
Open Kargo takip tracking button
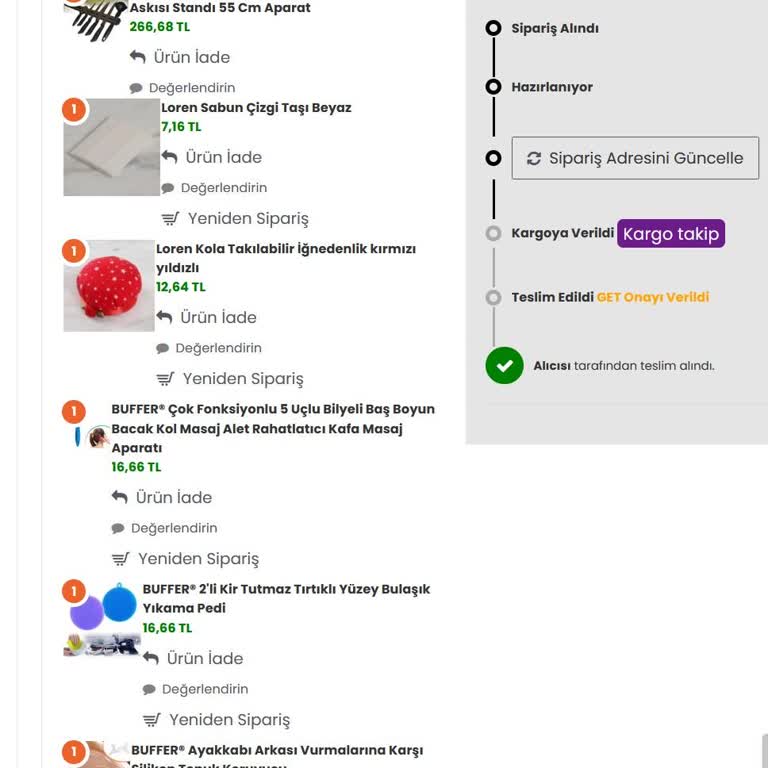click(x=670, y=234)
